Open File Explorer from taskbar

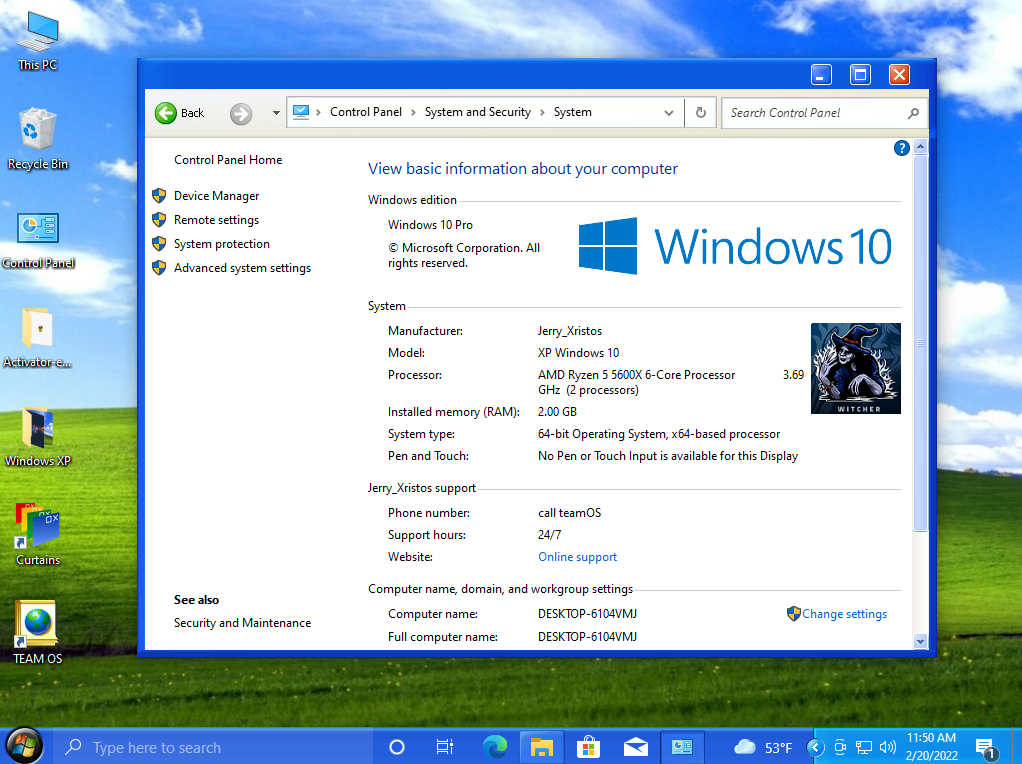(x=541, y=747)
